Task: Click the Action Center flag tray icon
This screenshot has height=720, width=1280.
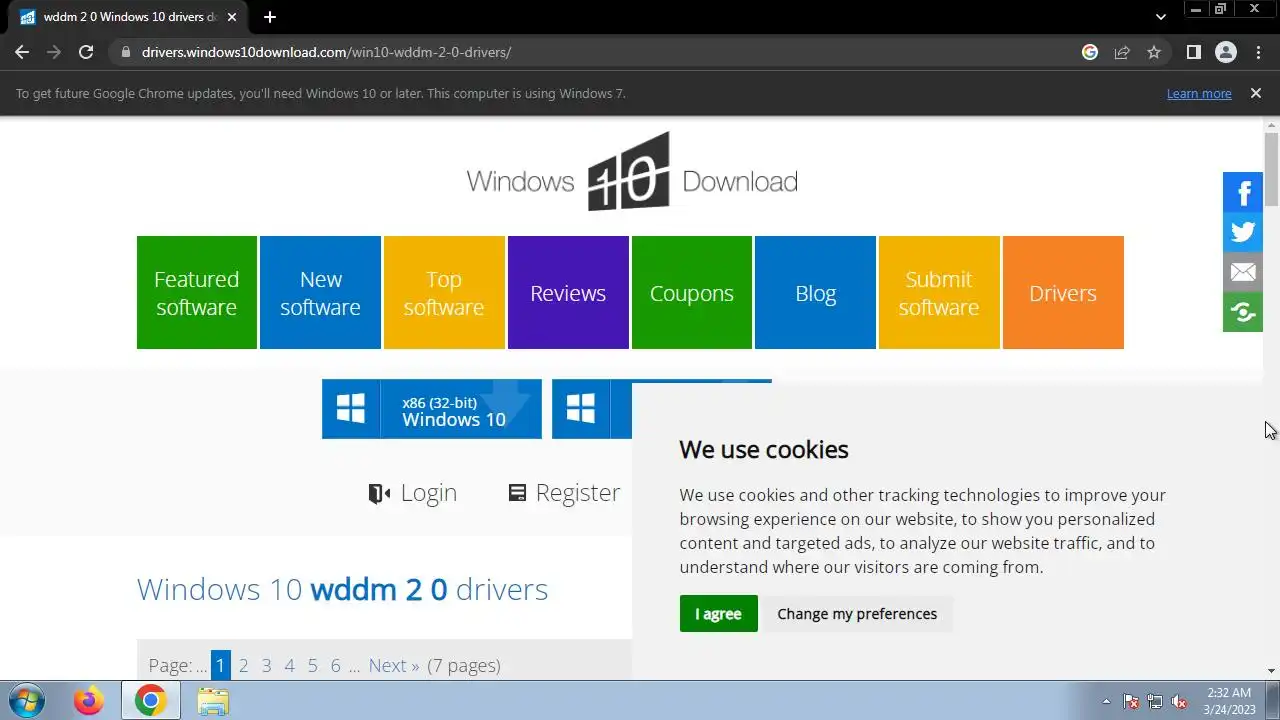Action: [x=1131, y=701]
